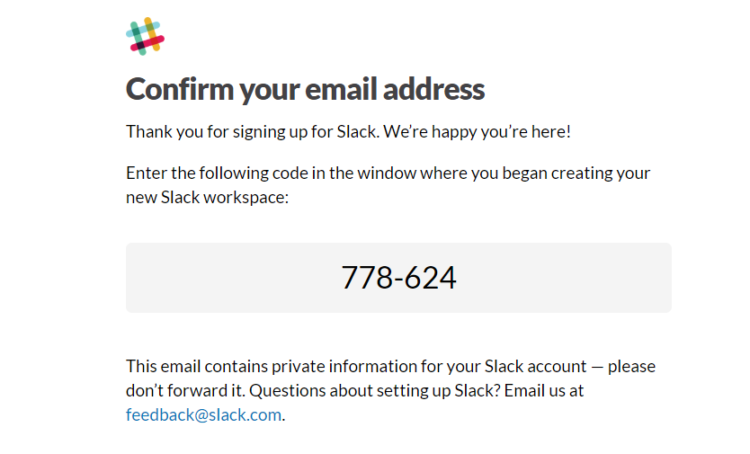Click the "Enter the following code" line
Screen dimensions: 750x454
tap(388, 173)
